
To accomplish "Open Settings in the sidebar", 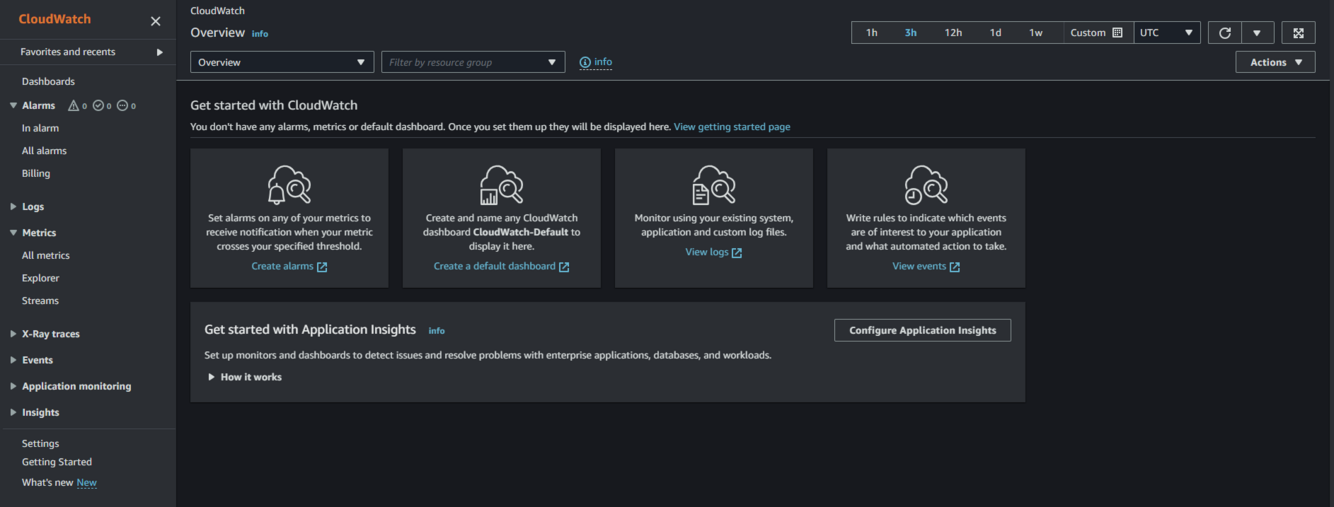I will pos(40,444).
